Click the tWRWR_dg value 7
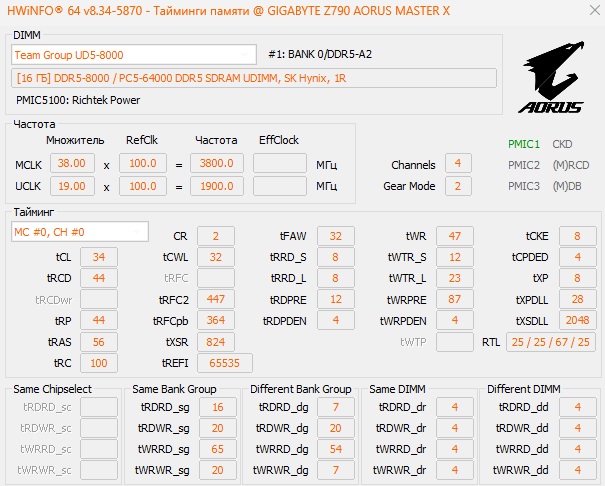The height and width of the screenshot is (486, 605). tap(336, 470)
